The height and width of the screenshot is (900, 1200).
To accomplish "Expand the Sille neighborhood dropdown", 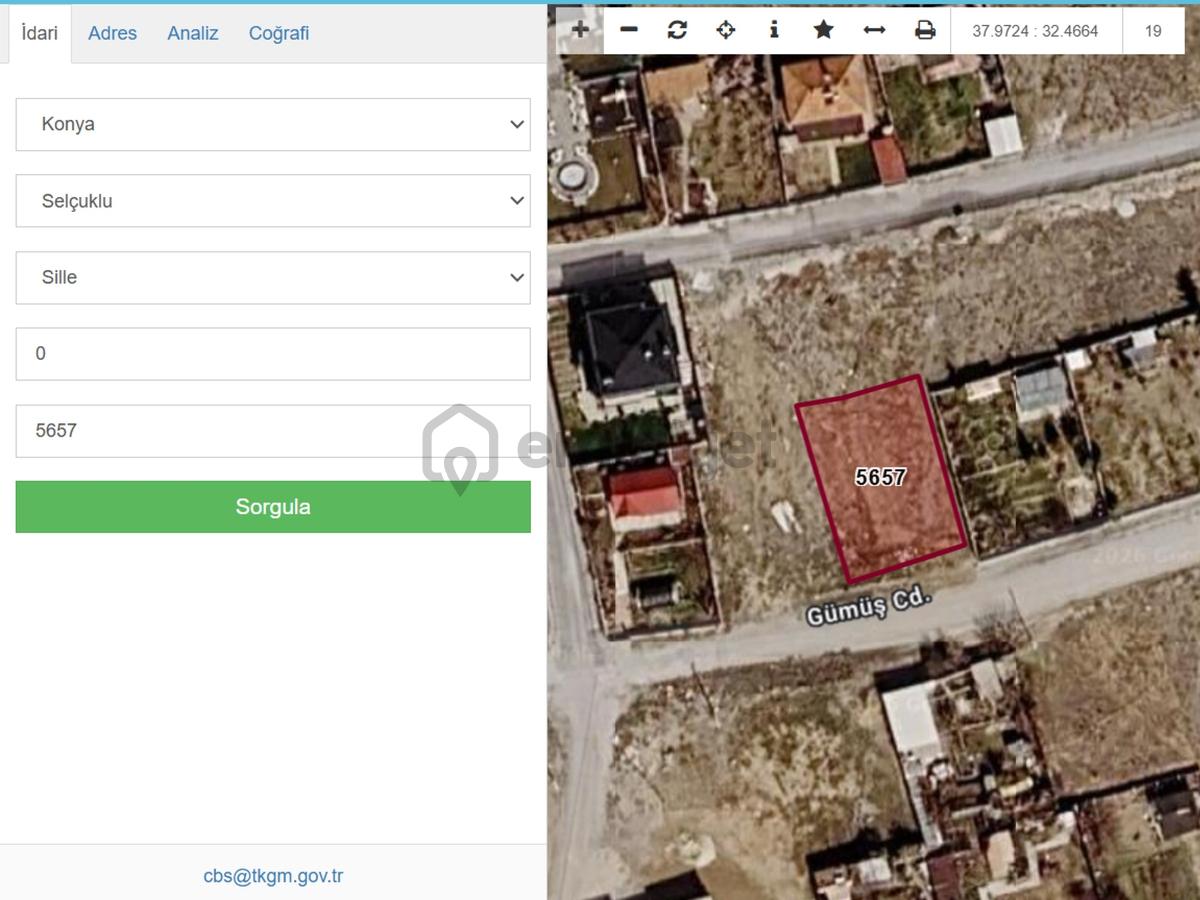I will tap(273, 278).
